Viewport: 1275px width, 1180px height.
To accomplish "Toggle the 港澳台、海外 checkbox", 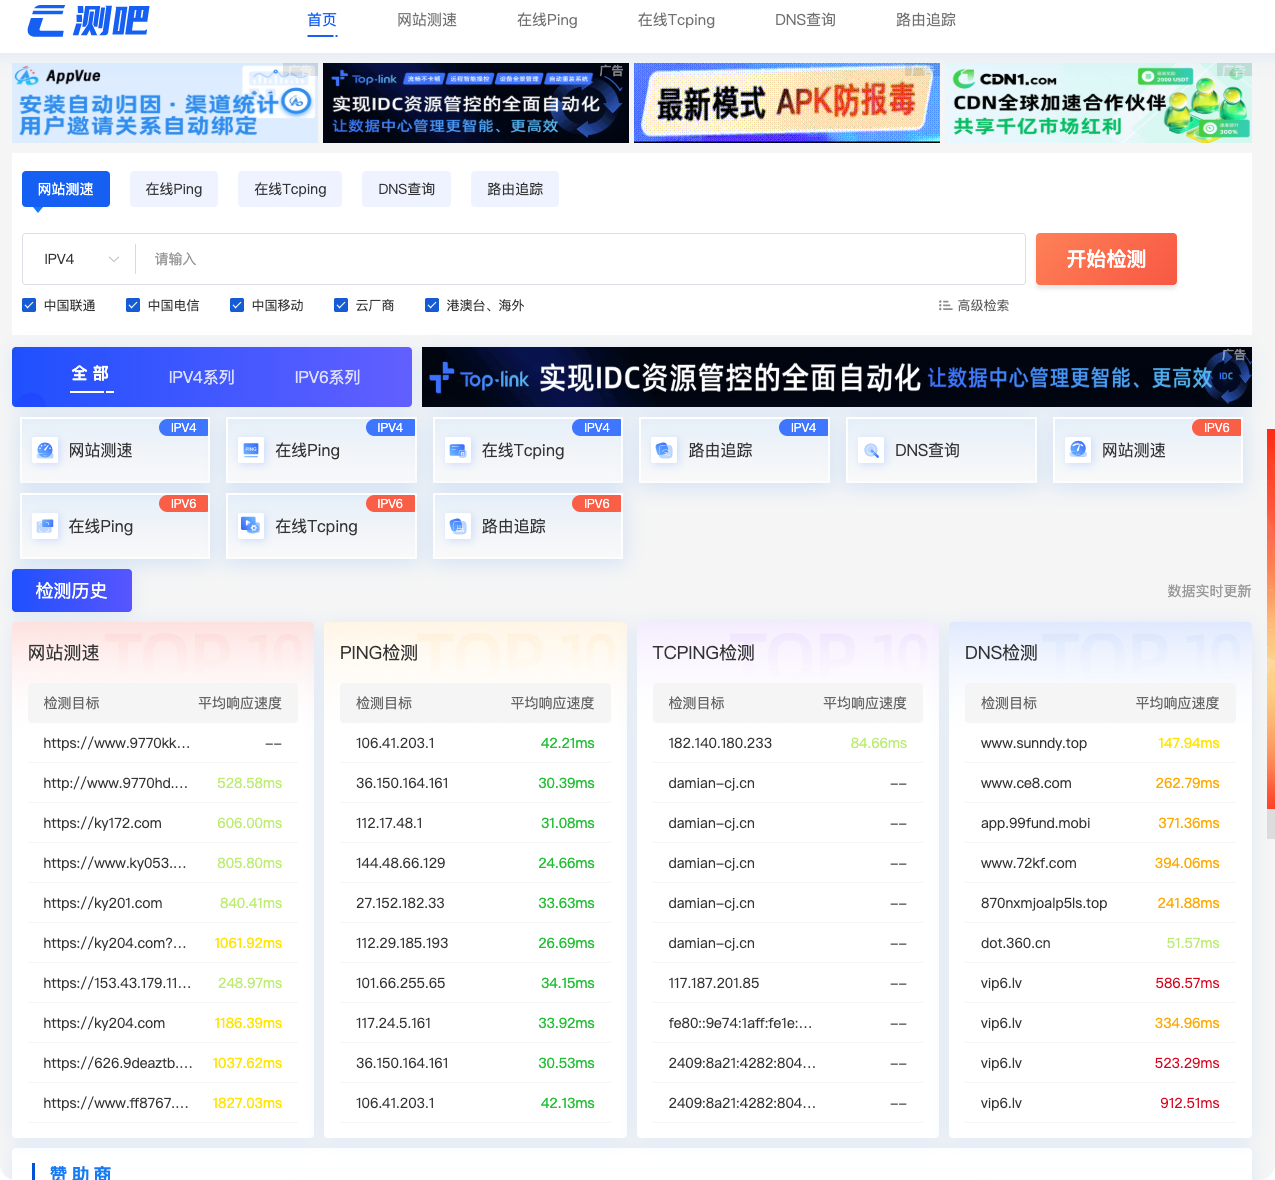I will tap(432, 305).
